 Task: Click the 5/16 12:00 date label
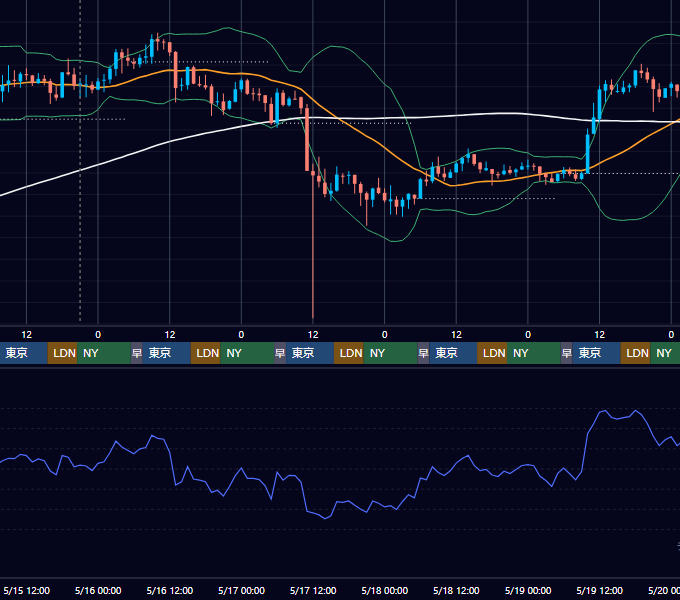[x=170, y=590]
